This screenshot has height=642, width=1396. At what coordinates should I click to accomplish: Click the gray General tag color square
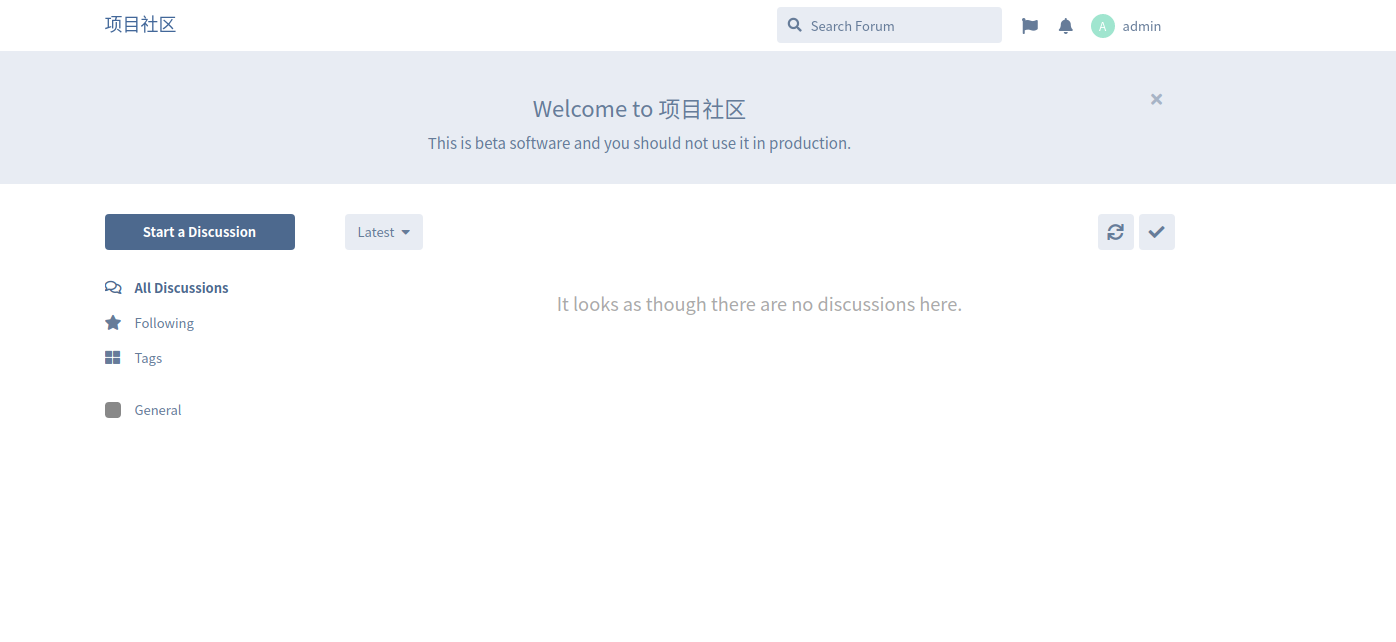[113, 410]
